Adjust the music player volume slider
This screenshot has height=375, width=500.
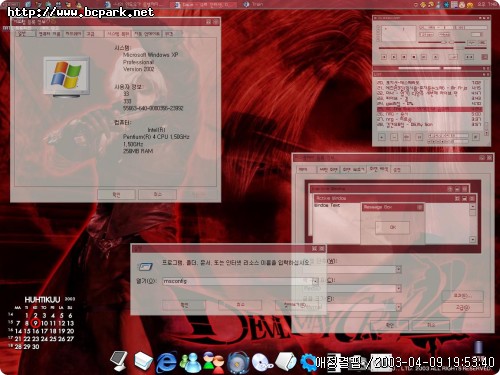coord(433,42)
